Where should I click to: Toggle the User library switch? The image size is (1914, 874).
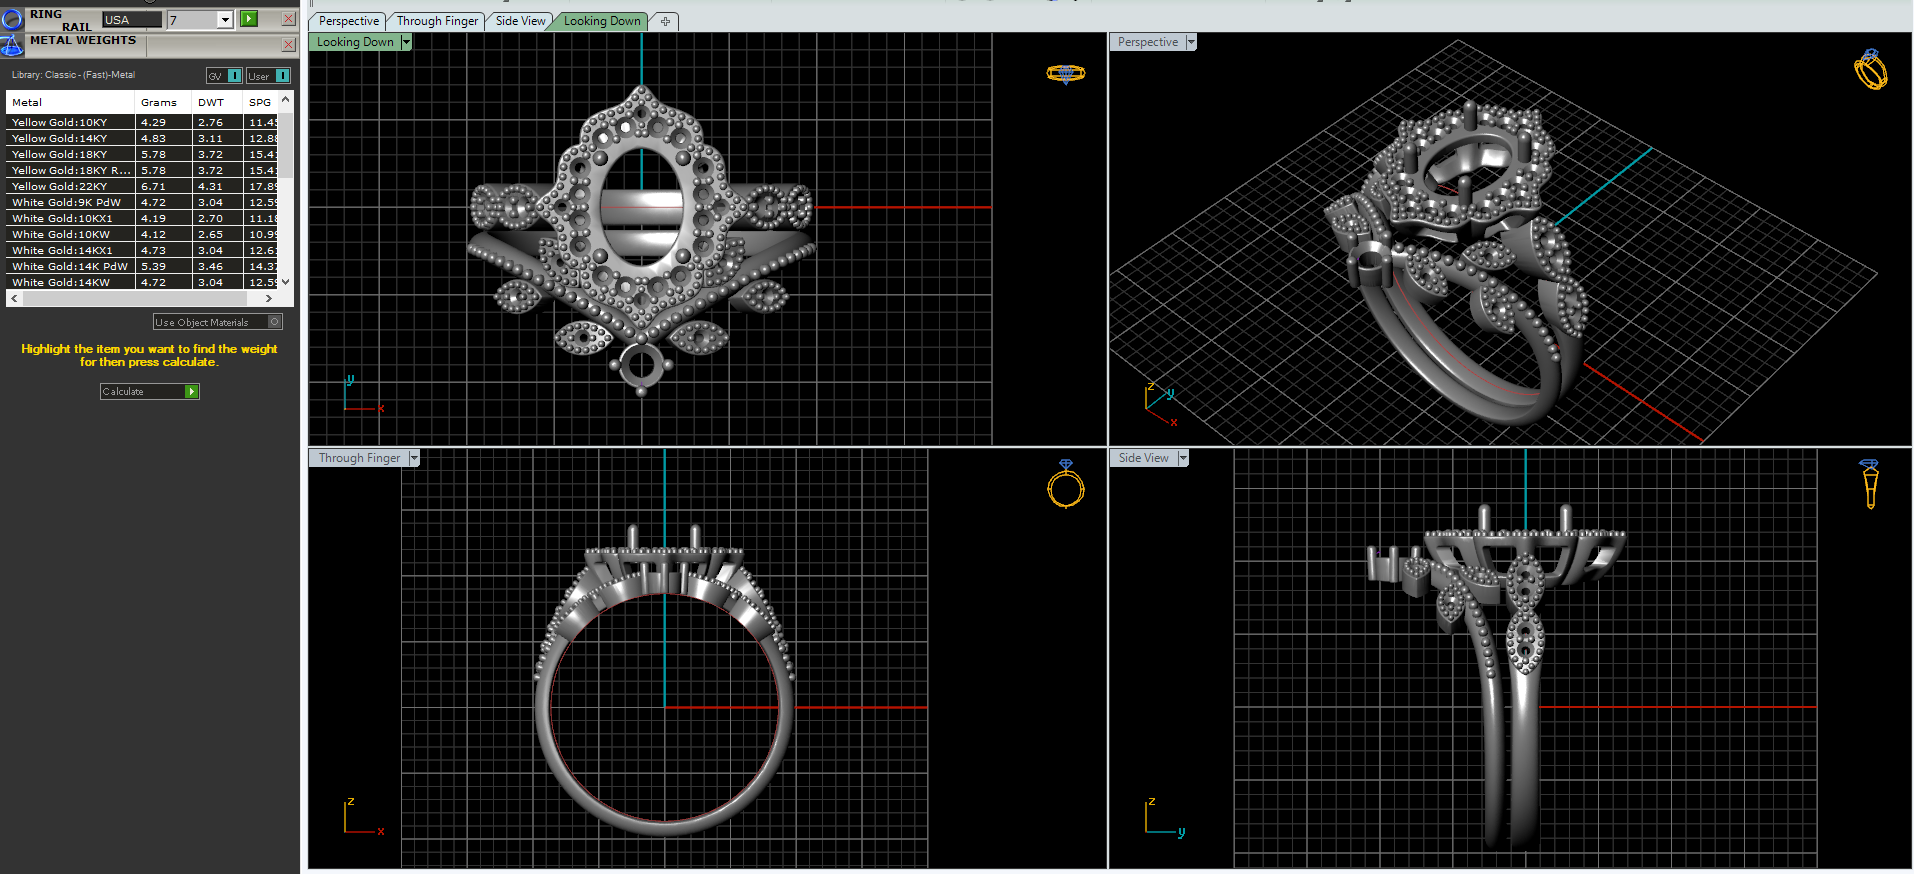pos(282,76)
